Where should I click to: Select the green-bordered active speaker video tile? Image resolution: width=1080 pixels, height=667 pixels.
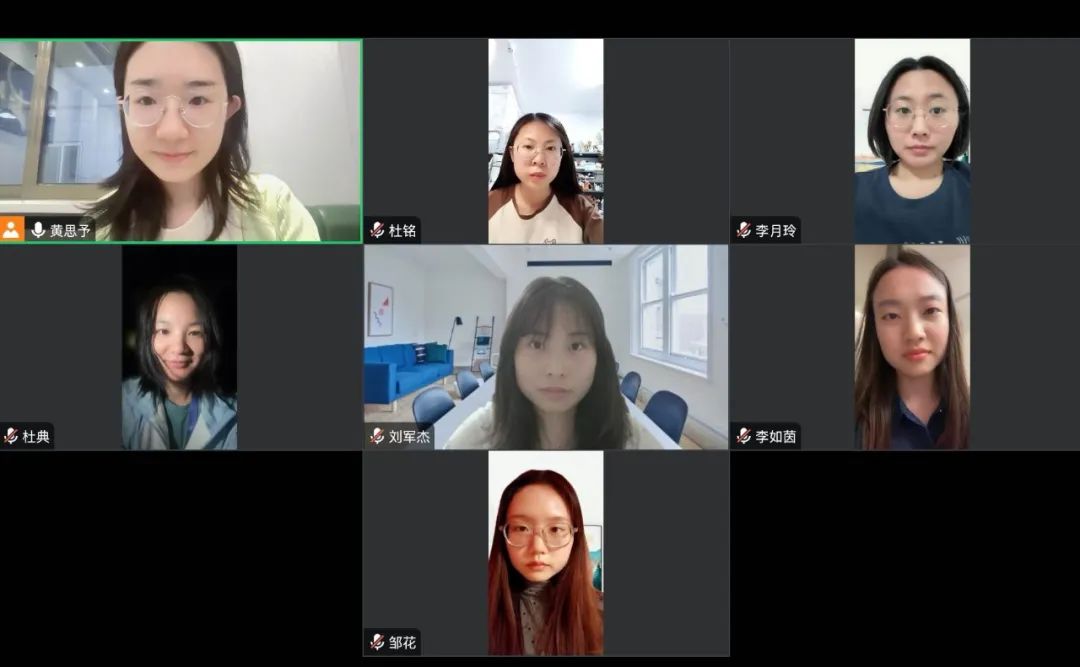(180, 141)
